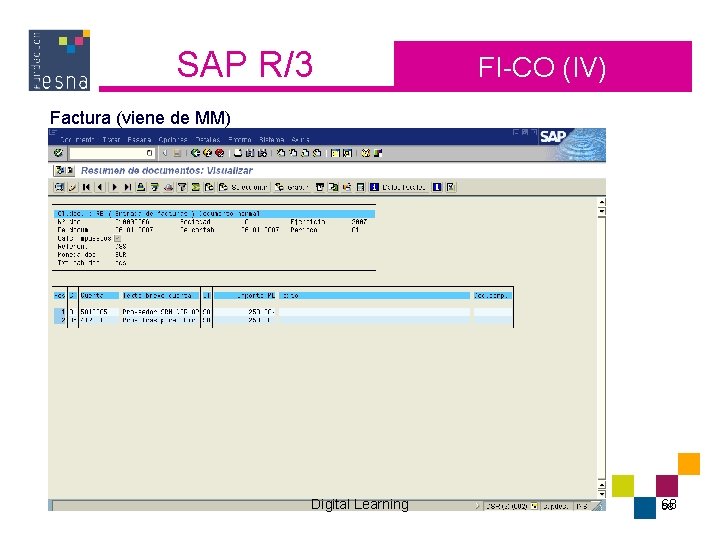Image resolution: width=720 pixels, height=540 pixels.
Task: Click the Soc.comp. column header
Action: click(493, 295)
